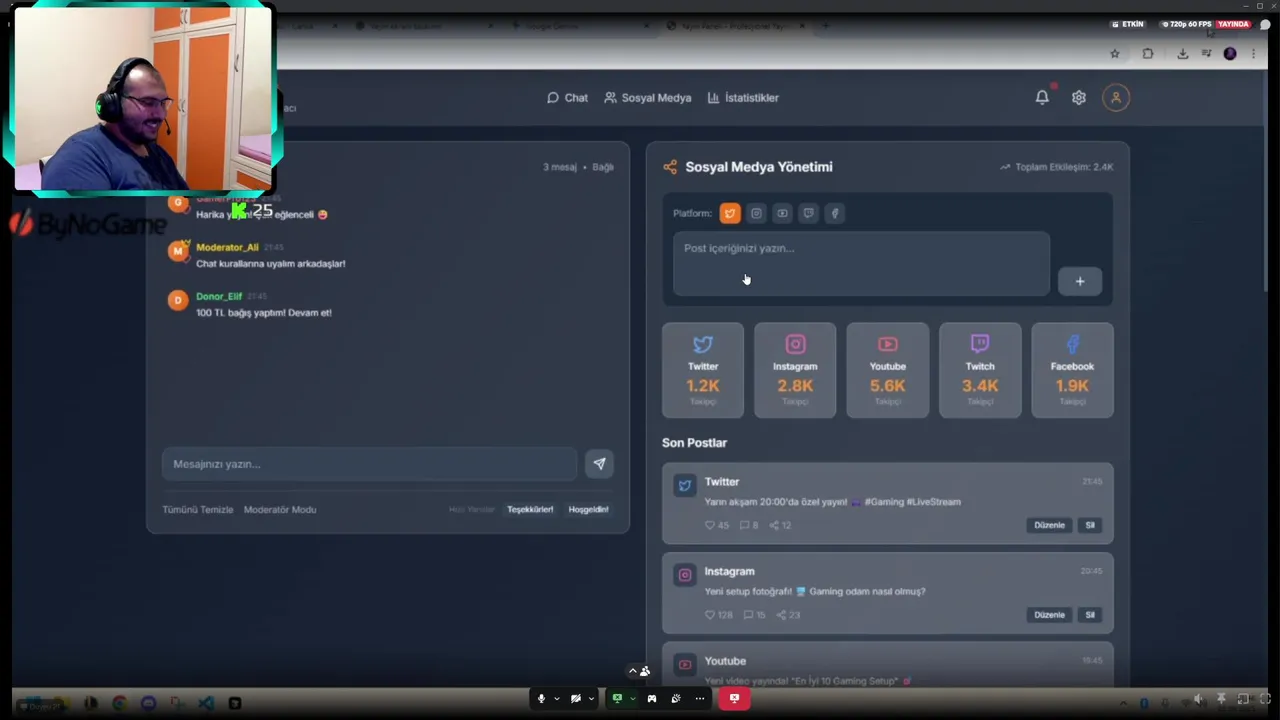Viewport: 1280px width, 720px height.
Task: Click the plus button to add post
Action: tap(1080, 281)
